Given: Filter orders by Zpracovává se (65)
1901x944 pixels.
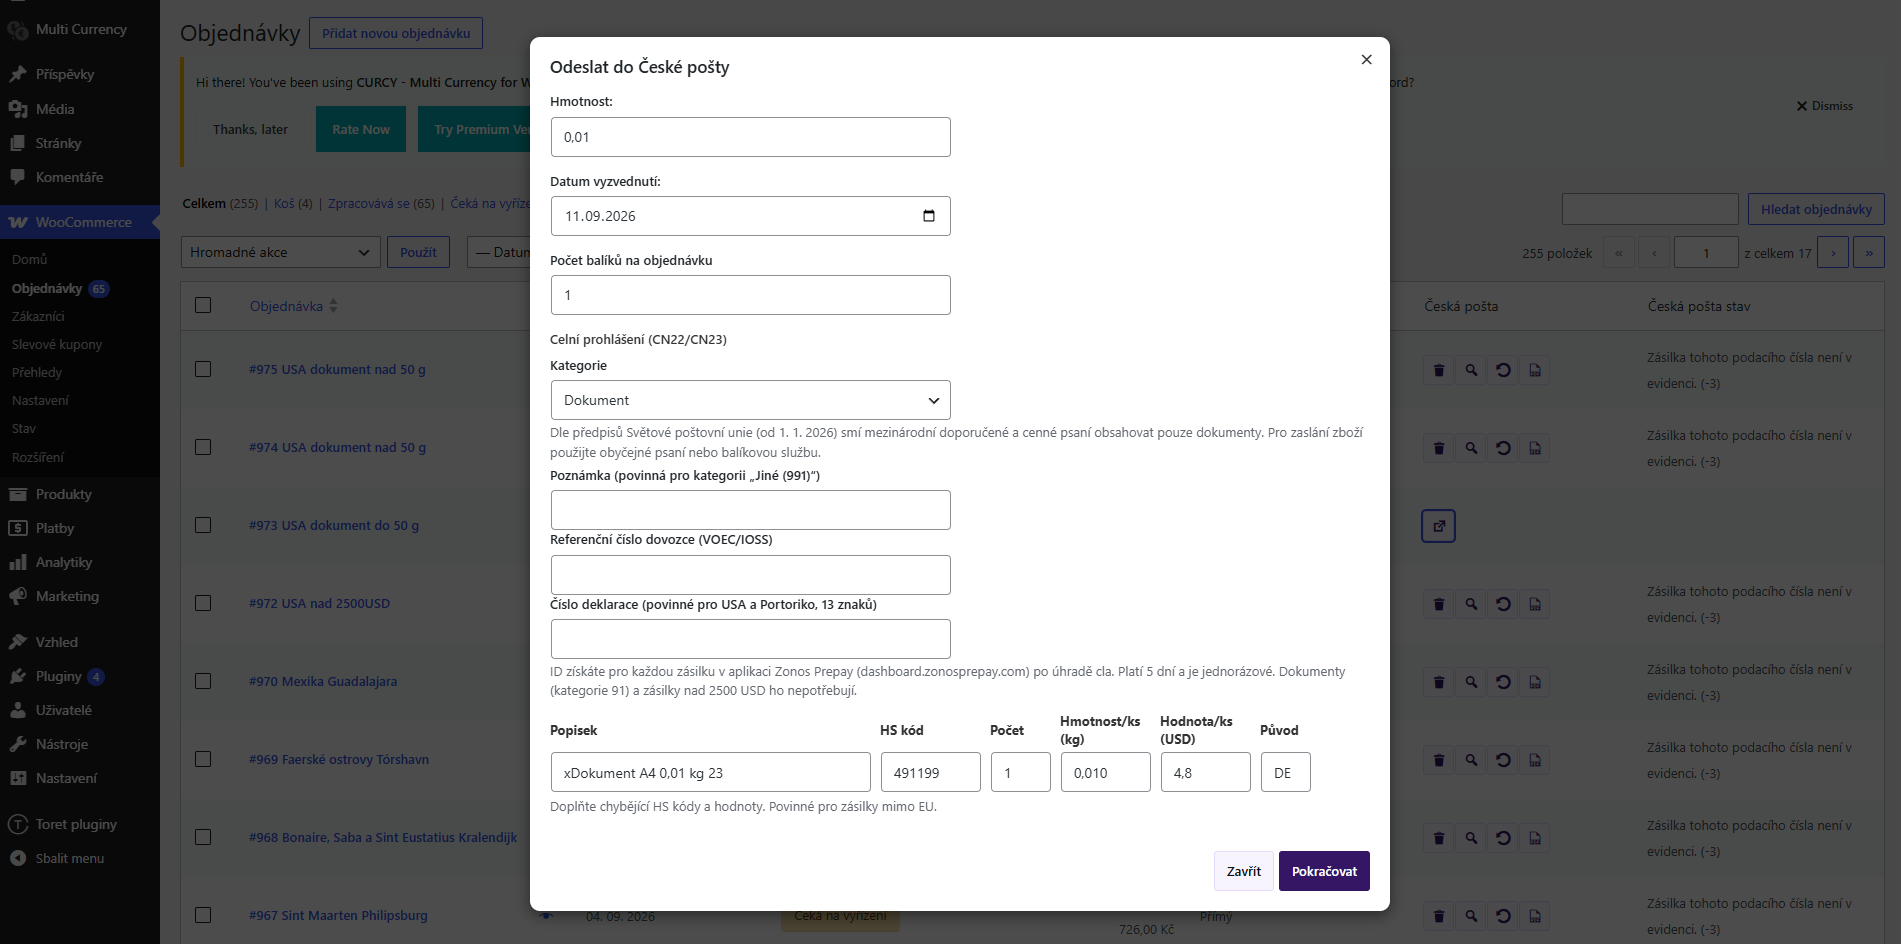Looking at the screenshot, I should click(381, 203).
